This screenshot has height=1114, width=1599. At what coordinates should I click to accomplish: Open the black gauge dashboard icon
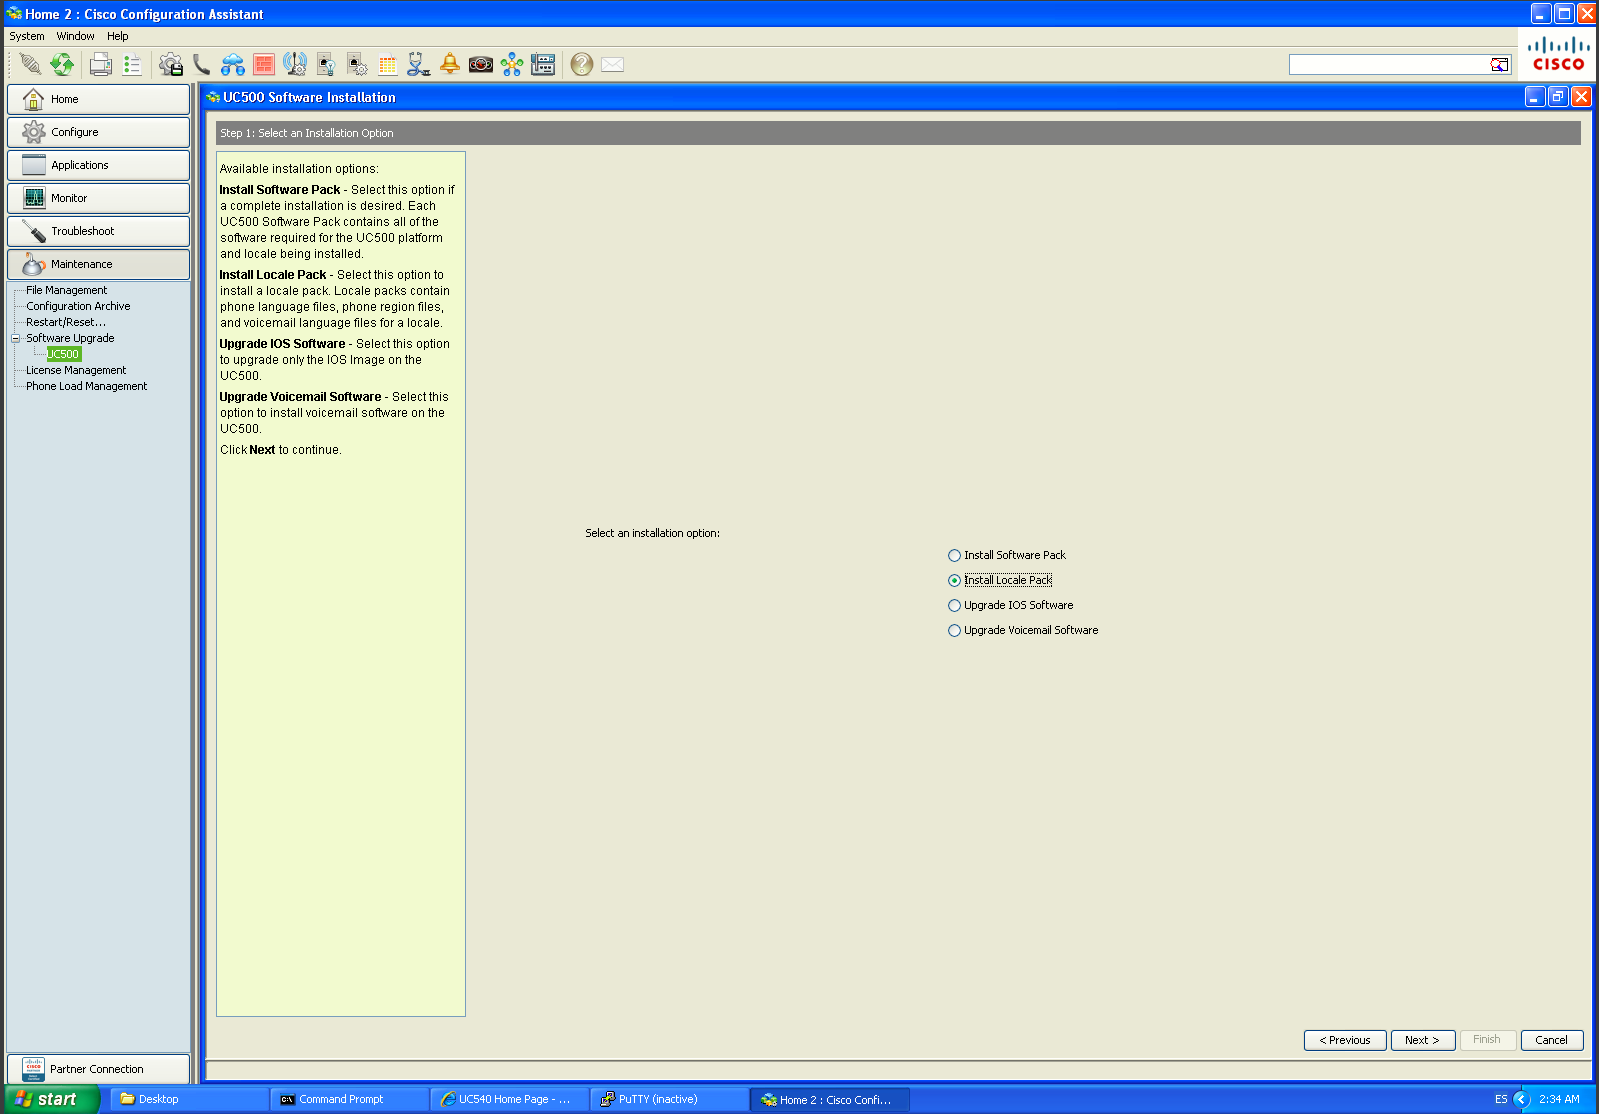point(481,64)
